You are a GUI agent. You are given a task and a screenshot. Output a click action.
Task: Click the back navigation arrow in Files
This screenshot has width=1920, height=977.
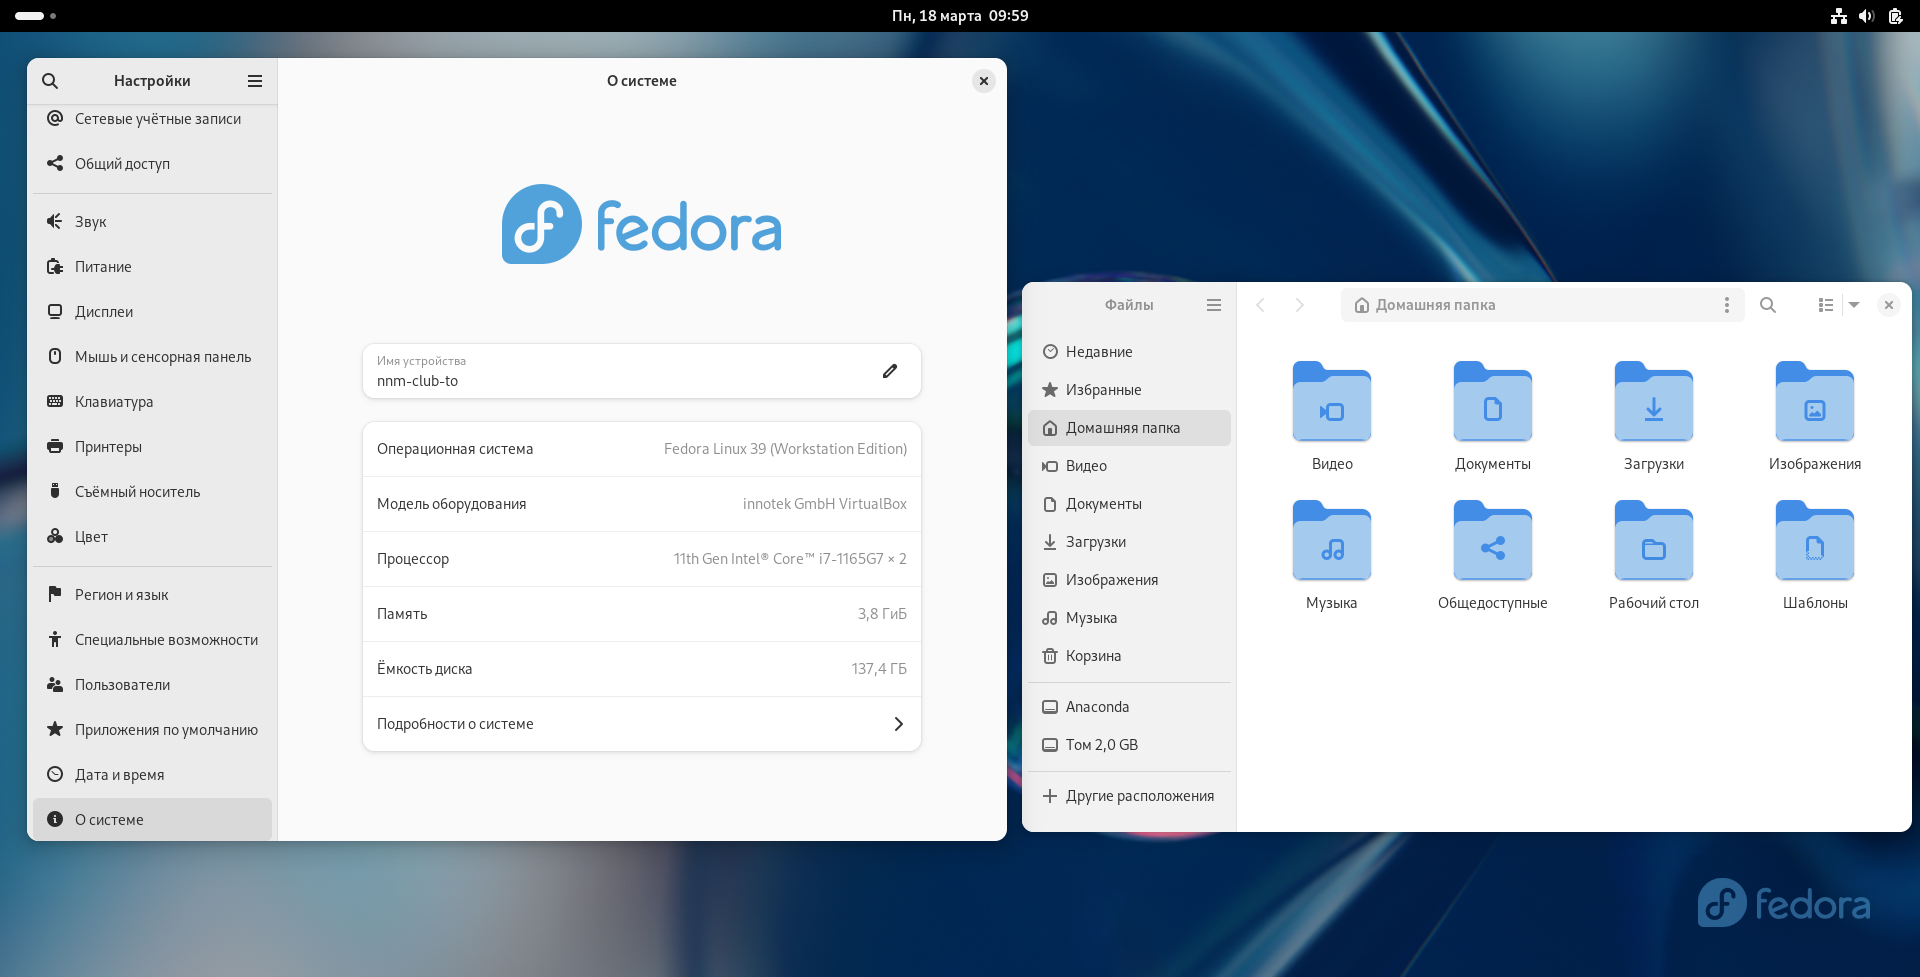pyautogui.click(x=1261, y=305)
